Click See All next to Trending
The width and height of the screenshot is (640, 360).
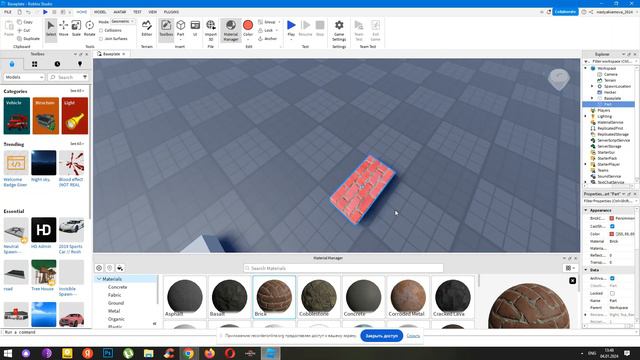coord(76,144)
